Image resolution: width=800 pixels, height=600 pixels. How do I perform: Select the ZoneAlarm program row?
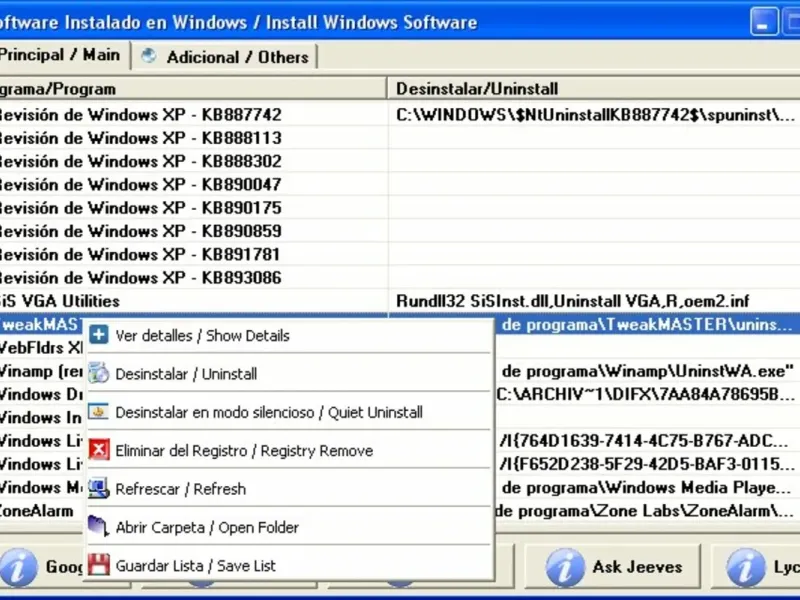click(41, 511)
